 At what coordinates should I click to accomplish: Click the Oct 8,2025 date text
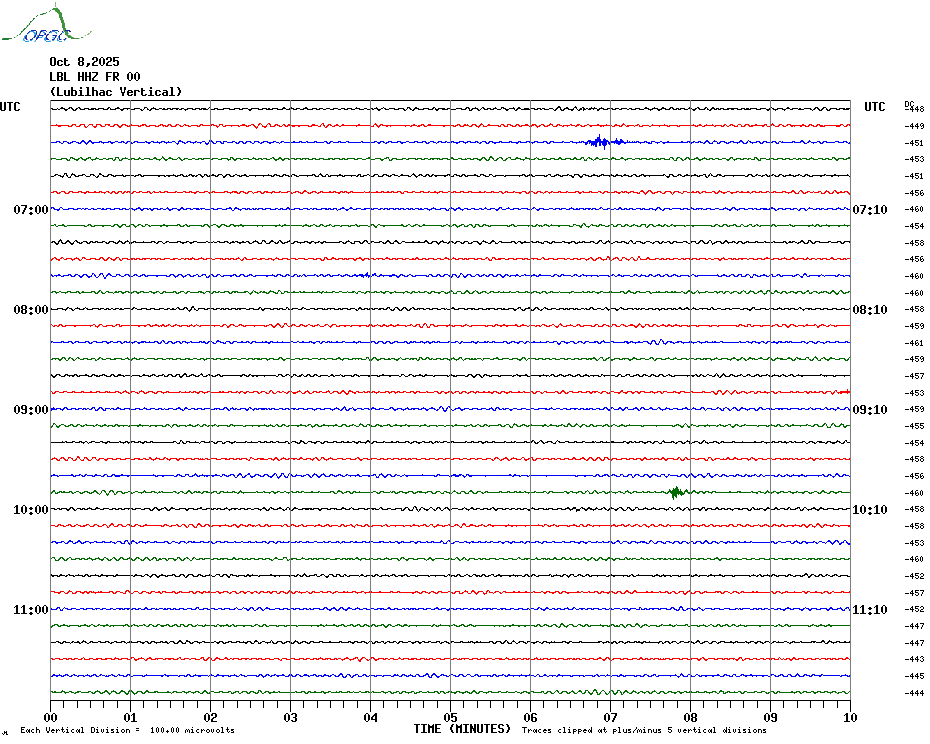(x=84, y=61)
